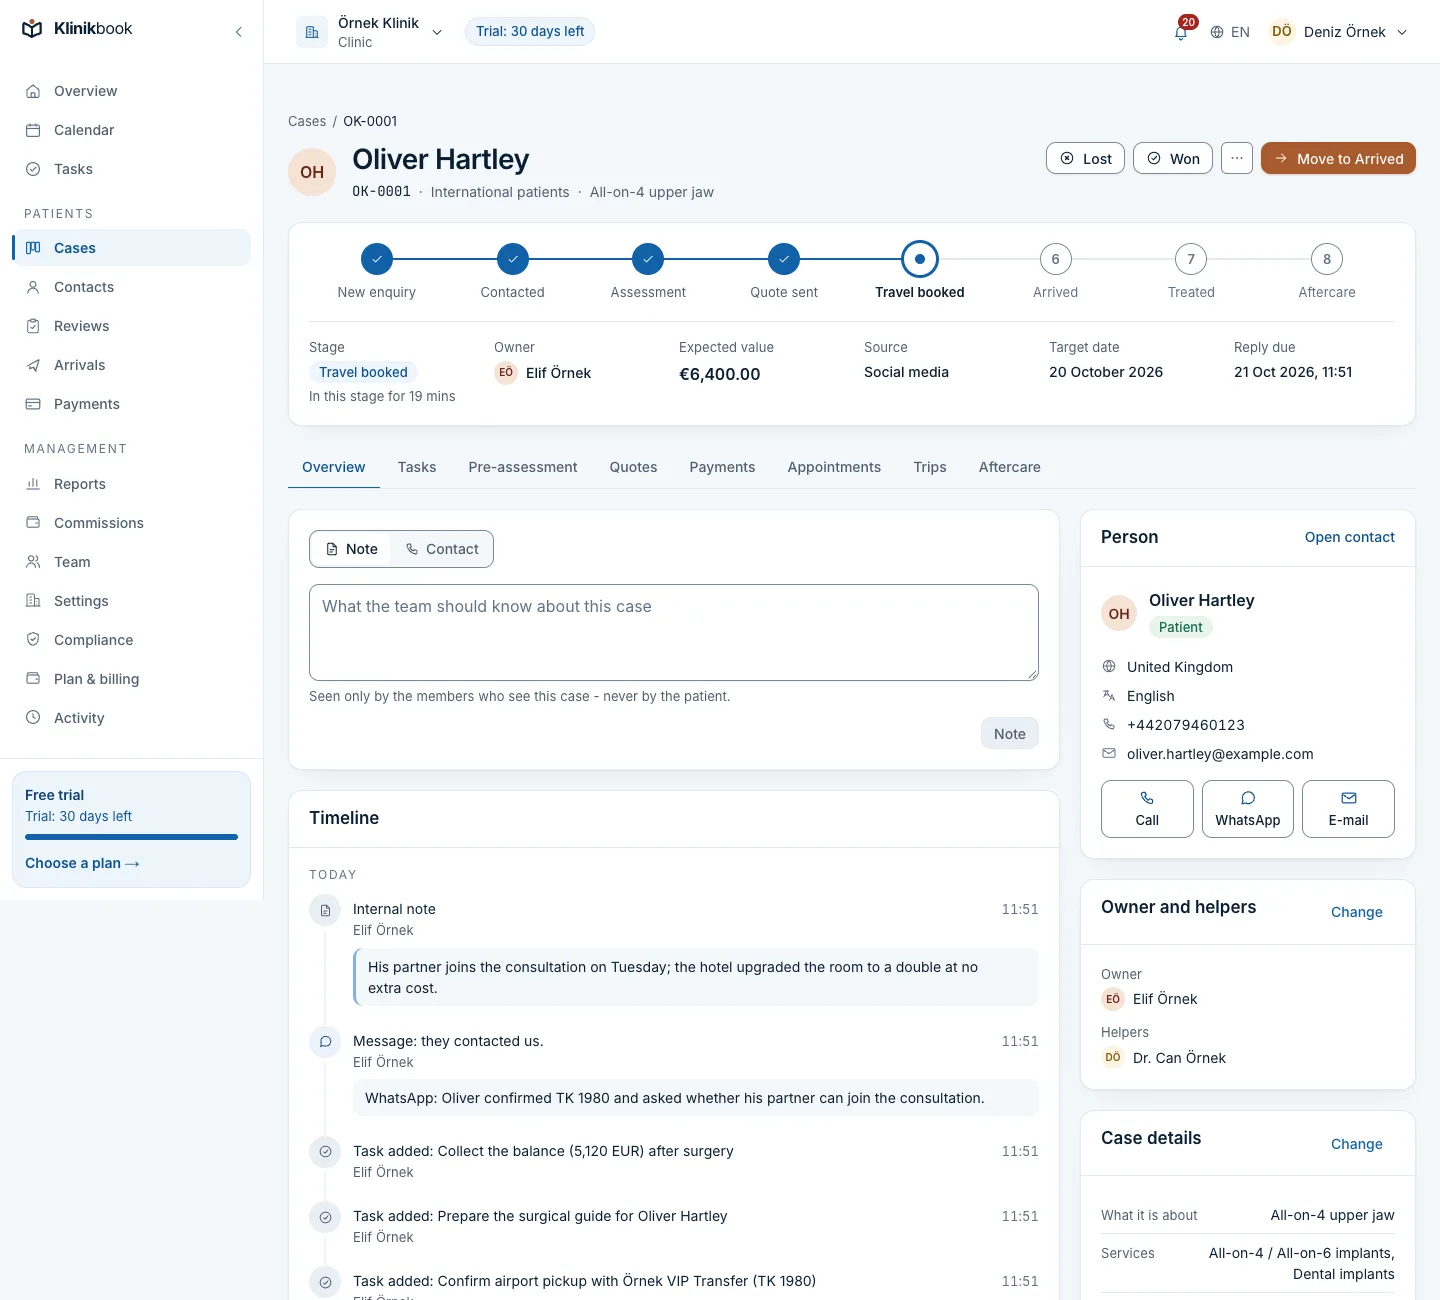This screenshot has width=1440, height=1300.
Task: Open the Tasks tab
Action: (x=417, y=467)
